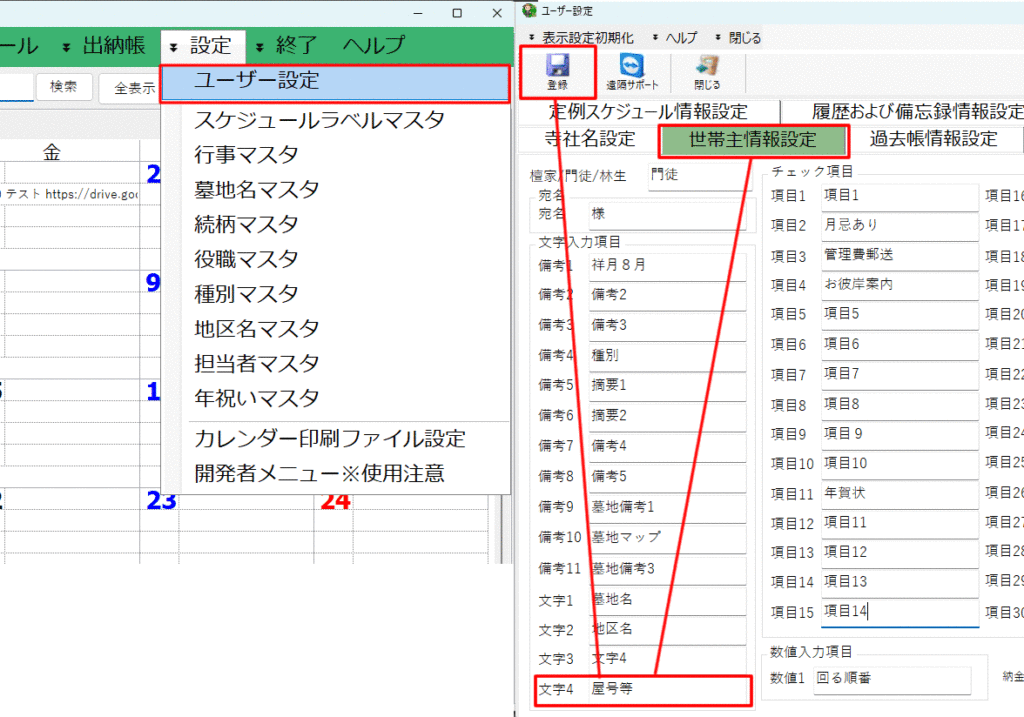1024x717 pixels.
Task: Open 開発者メニュー※使用注意 entry
Action: (x=319, y=473)
